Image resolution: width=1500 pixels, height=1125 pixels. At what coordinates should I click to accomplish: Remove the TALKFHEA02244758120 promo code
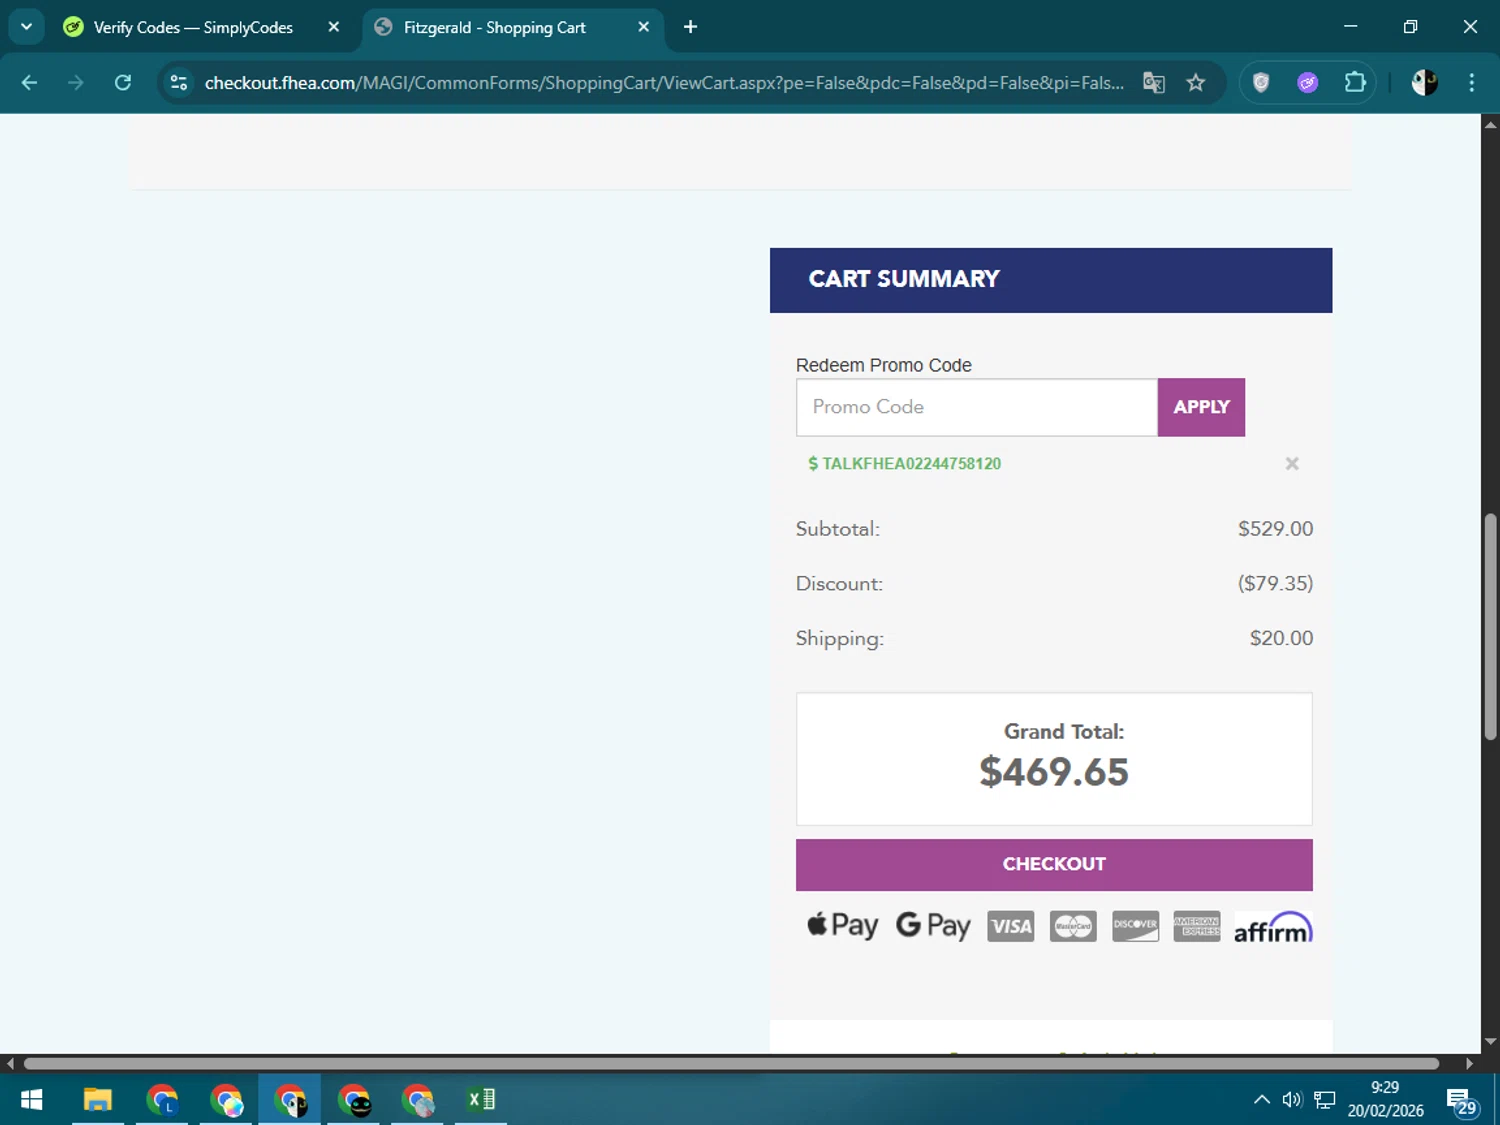coord(1292,464)
